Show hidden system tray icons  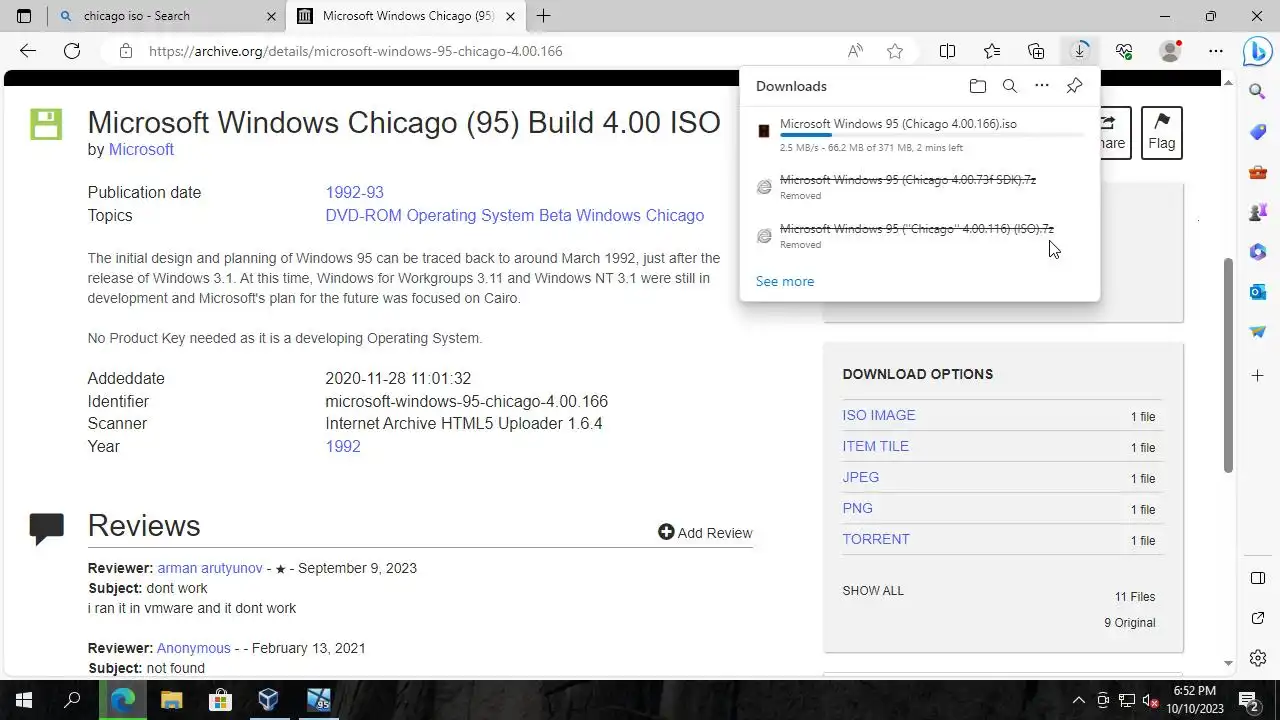[1079, 700]
